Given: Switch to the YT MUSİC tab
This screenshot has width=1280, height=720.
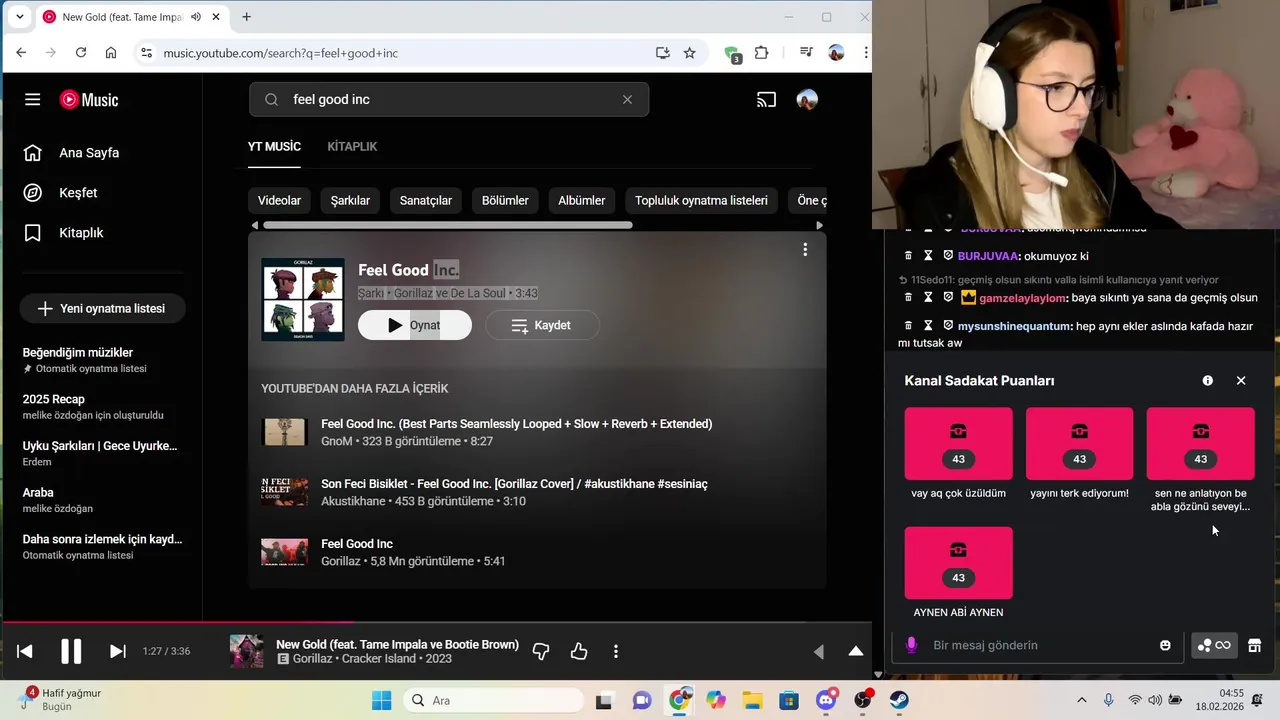Looking at the screenshot, I should [274, 147].
